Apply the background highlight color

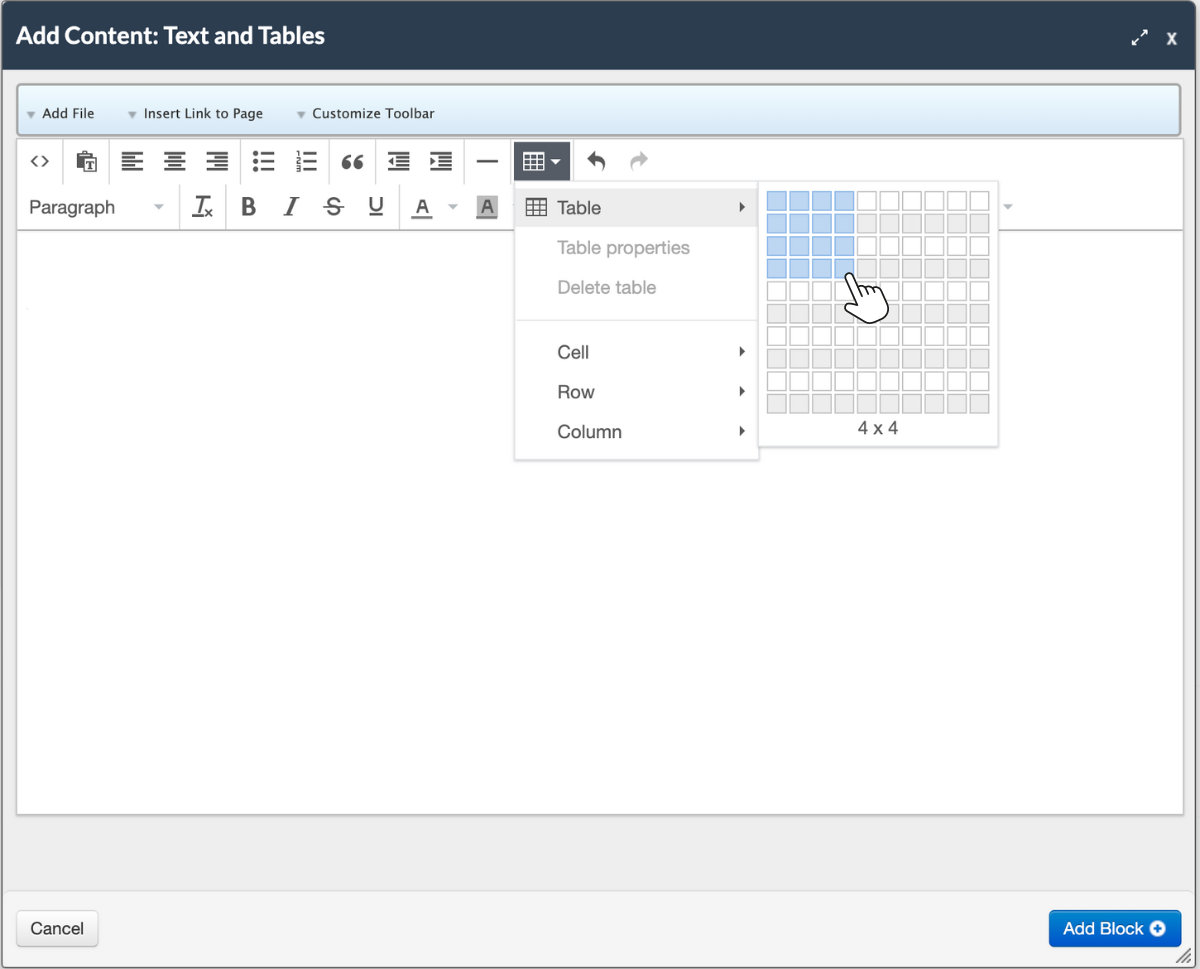pyautogui.click(x=487, y=207)
